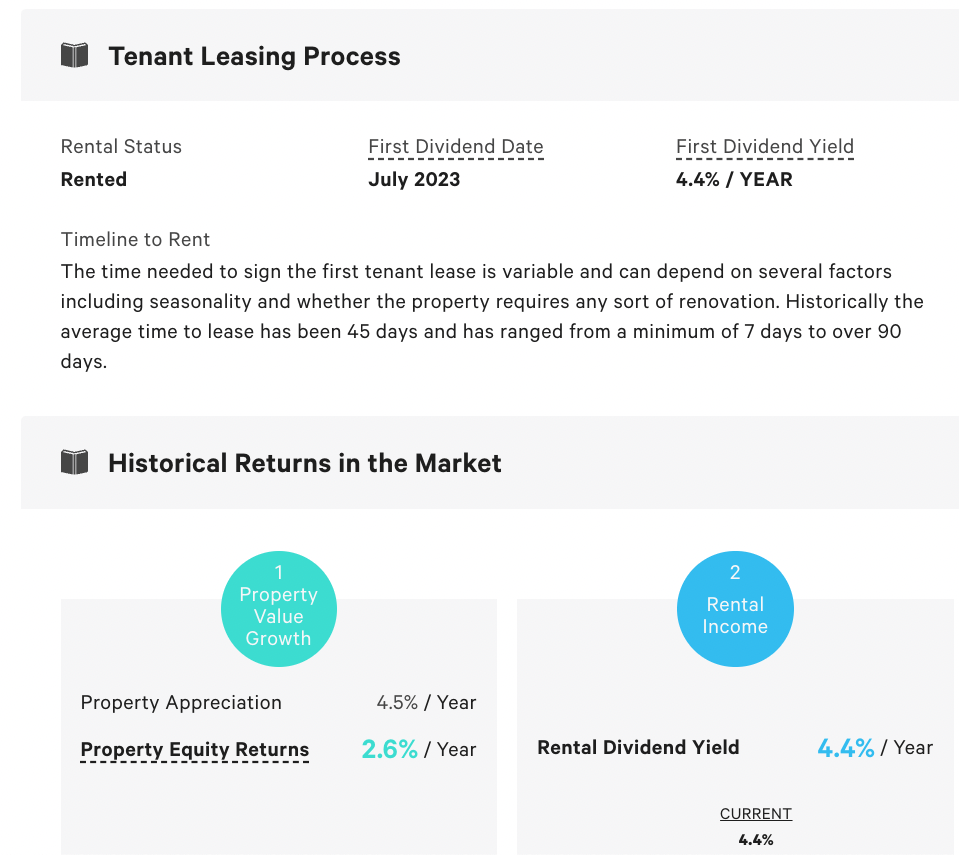
Task: Collapse the Tenant Leasing Process section header
Action: click(x=490, y=56)
